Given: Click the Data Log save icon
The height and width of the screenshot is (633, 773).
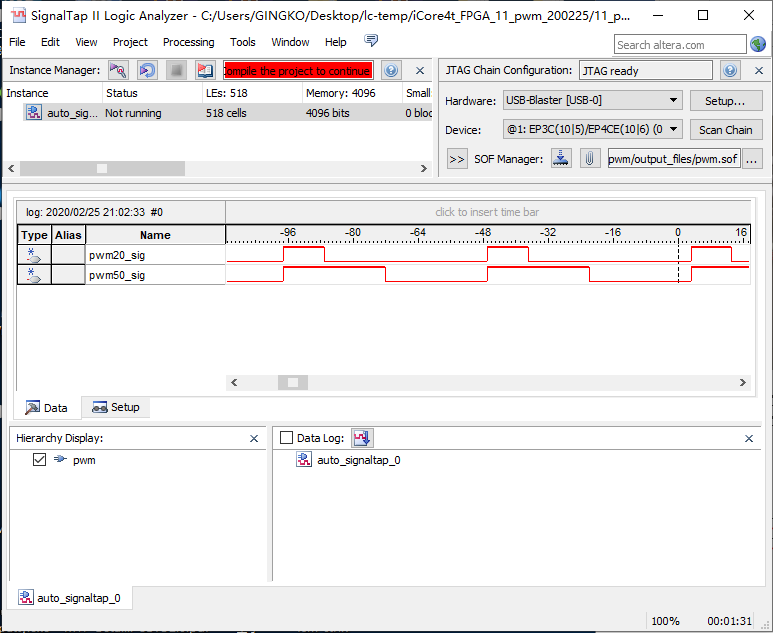Looking at the screenshot, I should click(362, 438).
